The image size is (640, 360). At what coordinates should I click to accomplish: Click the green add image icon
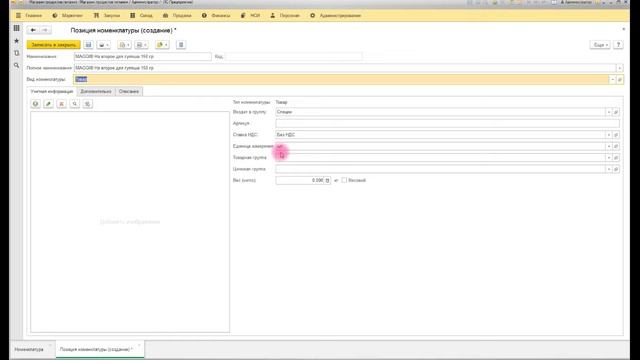[36, 104]
